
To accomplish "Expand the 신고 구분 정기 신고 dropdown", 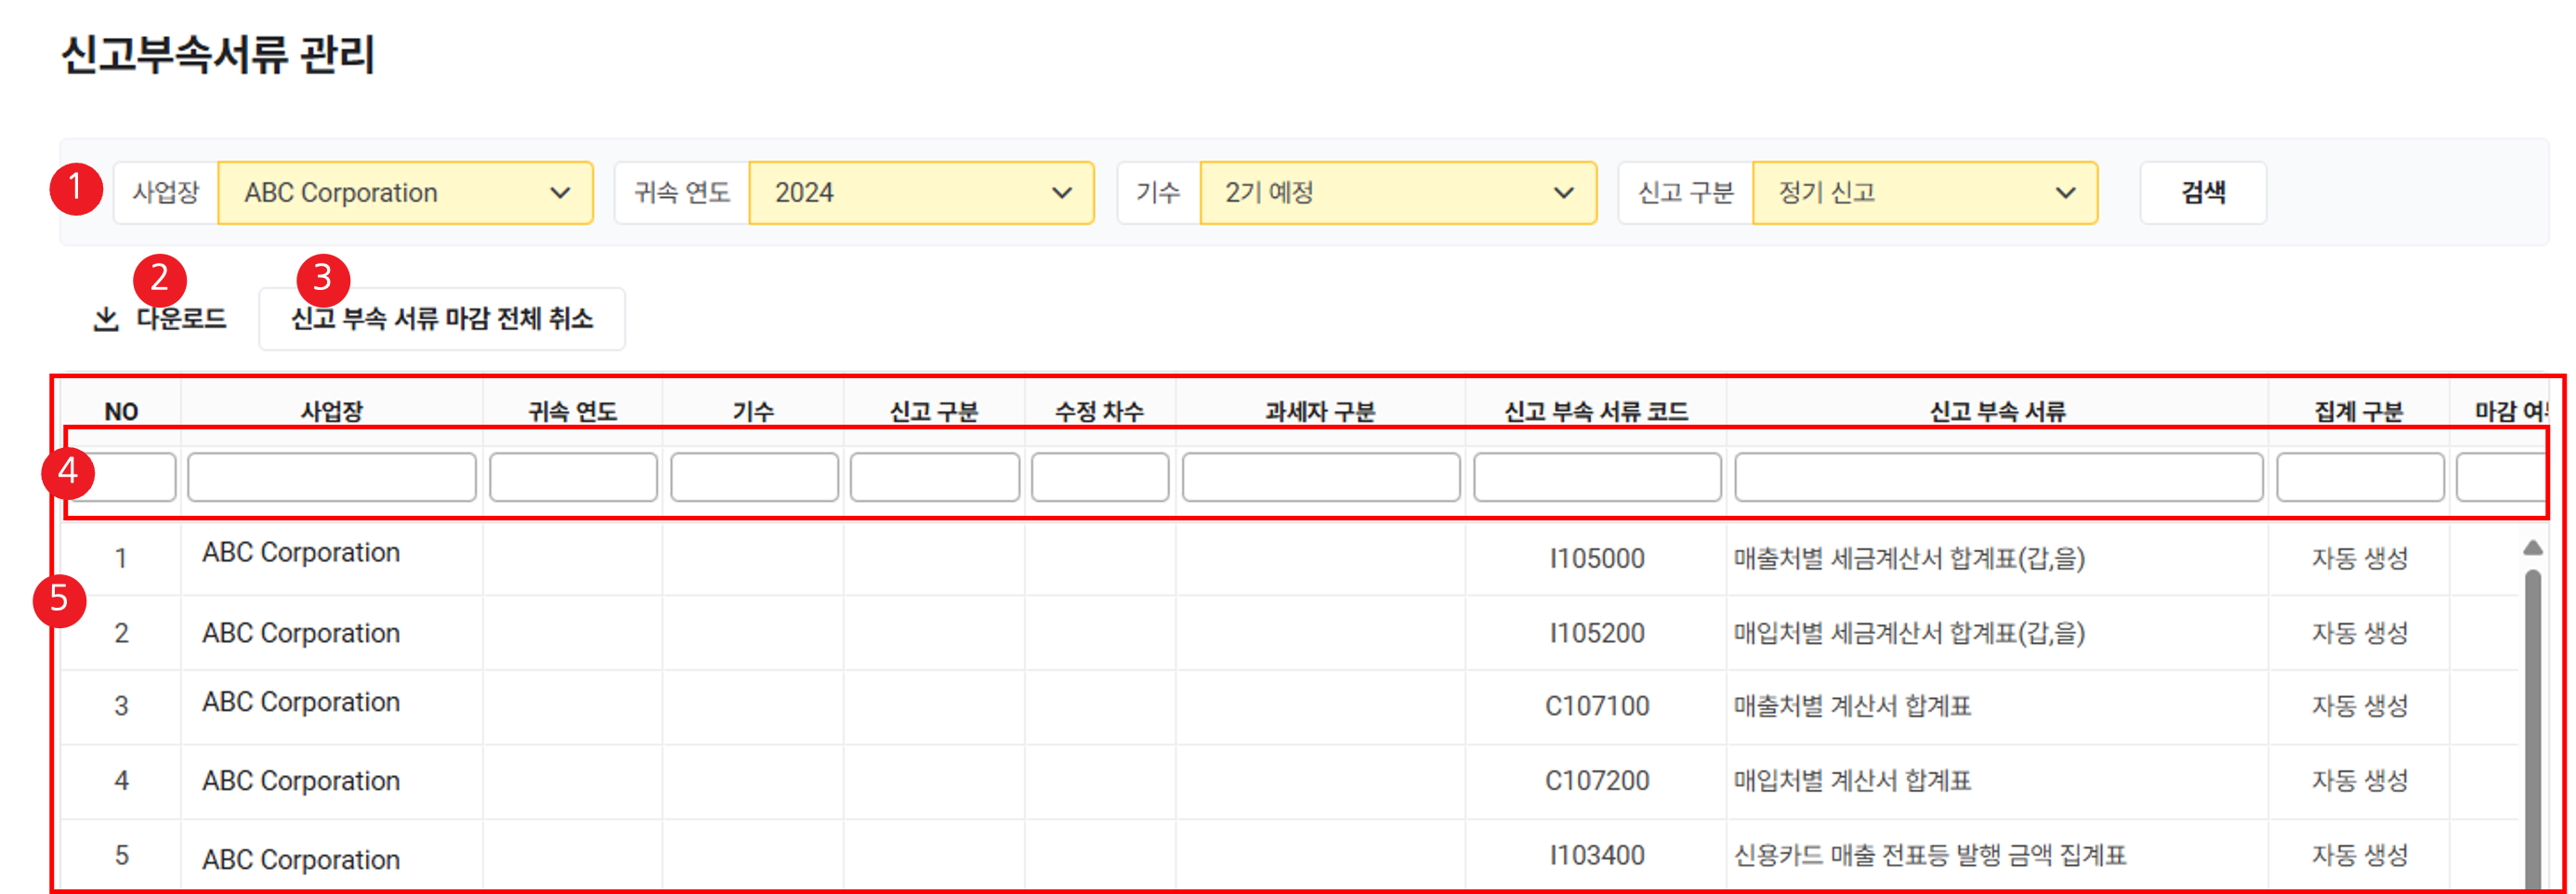I will coord(1924,193).
